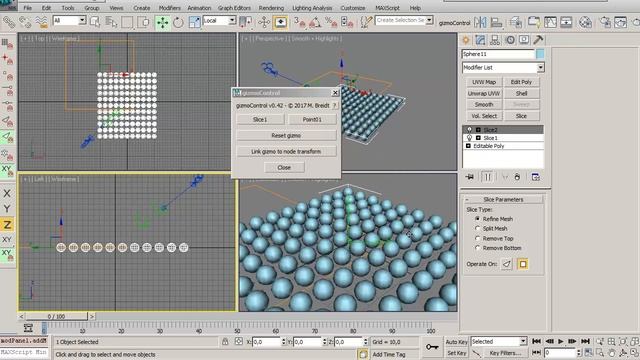Image resolution: width=640 pixels, height=360 pixels.
Task: Select the Scale tool in toolbar
Action: (195, 22)
